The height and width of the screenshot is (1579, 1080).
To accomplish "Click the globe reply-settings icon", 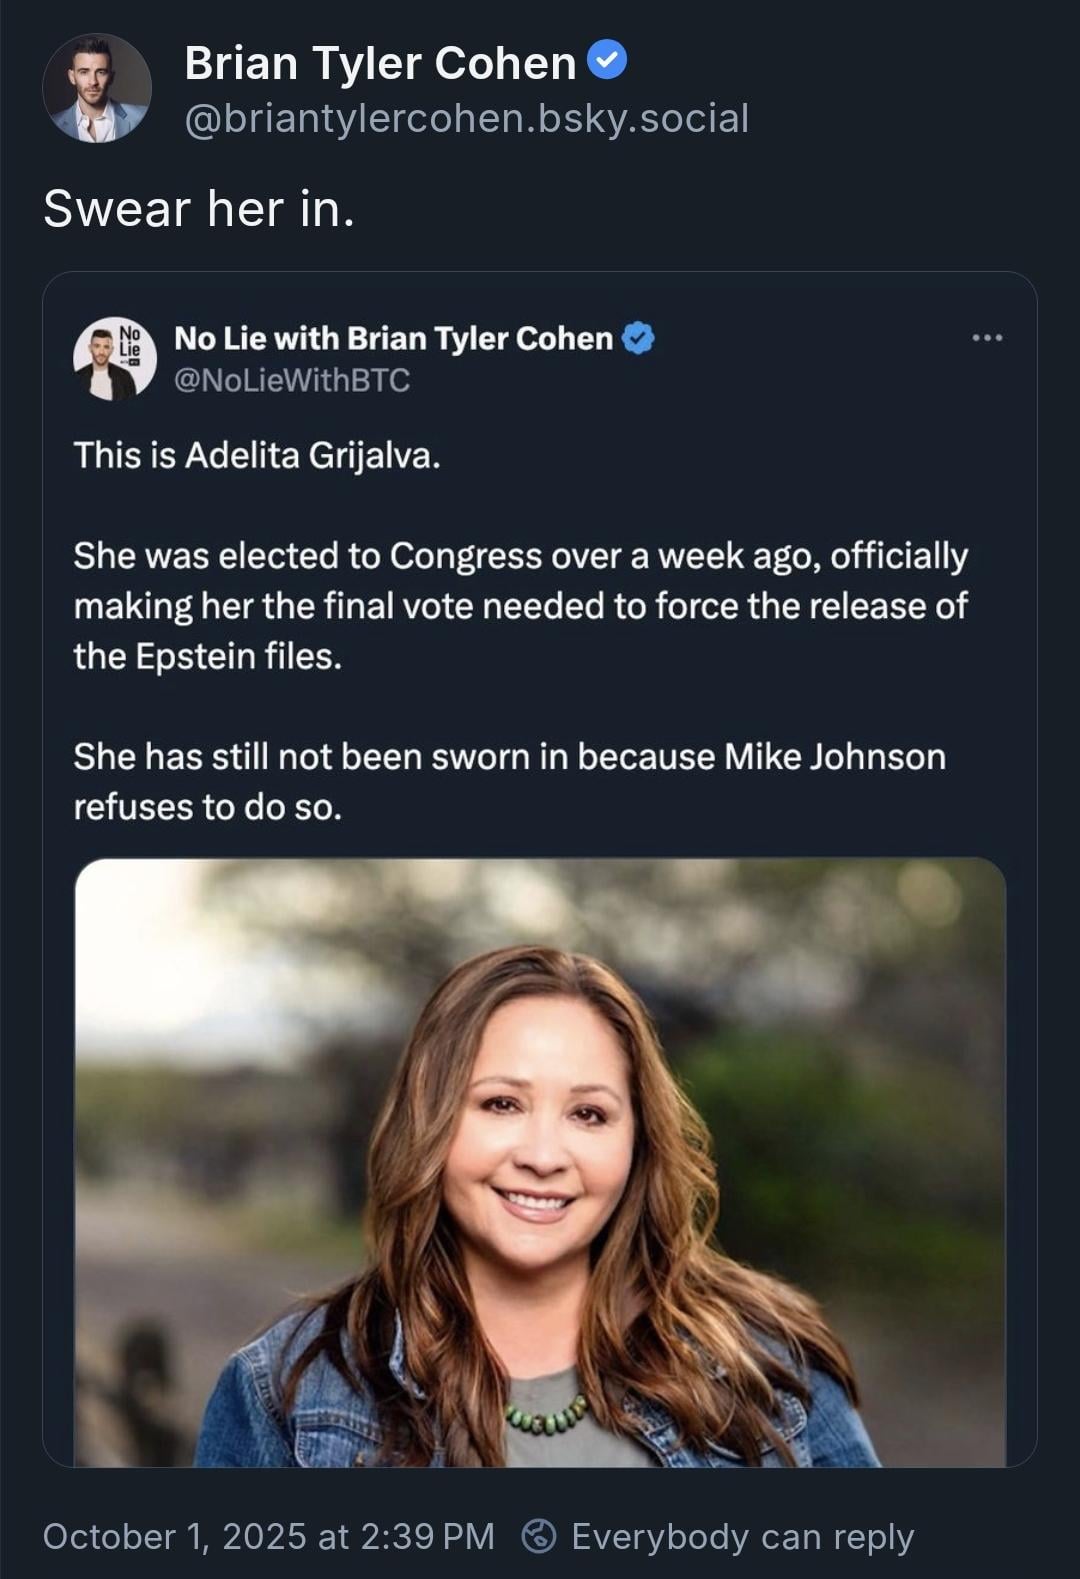I will (x=540, y=1536).
